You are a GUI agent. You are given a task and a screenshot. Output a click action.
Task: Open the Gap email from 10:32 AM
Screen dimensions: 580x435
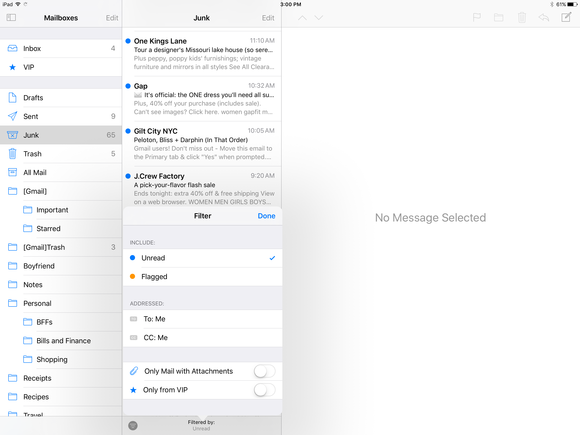click(202, 99)
